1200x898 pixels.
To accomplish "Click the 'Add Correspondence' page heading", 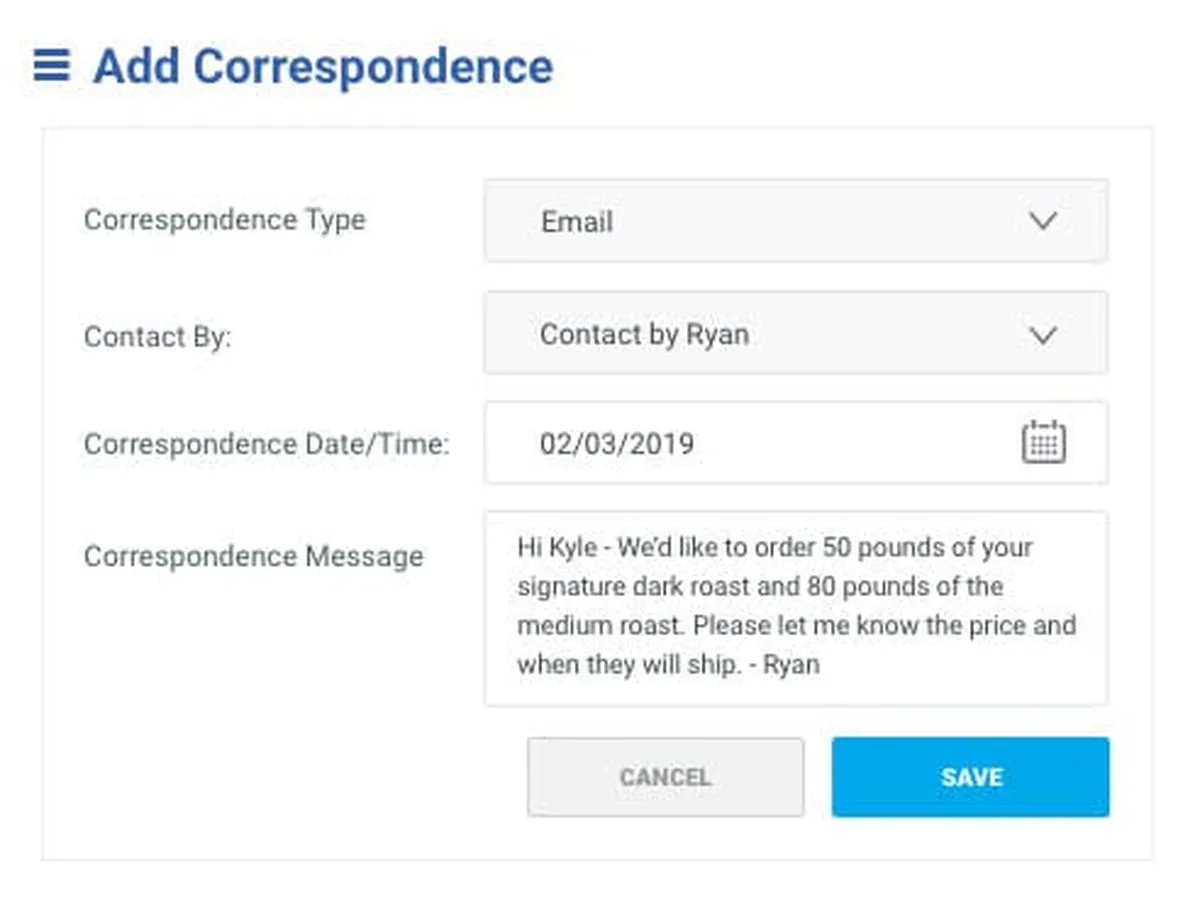I will point(322,67).
